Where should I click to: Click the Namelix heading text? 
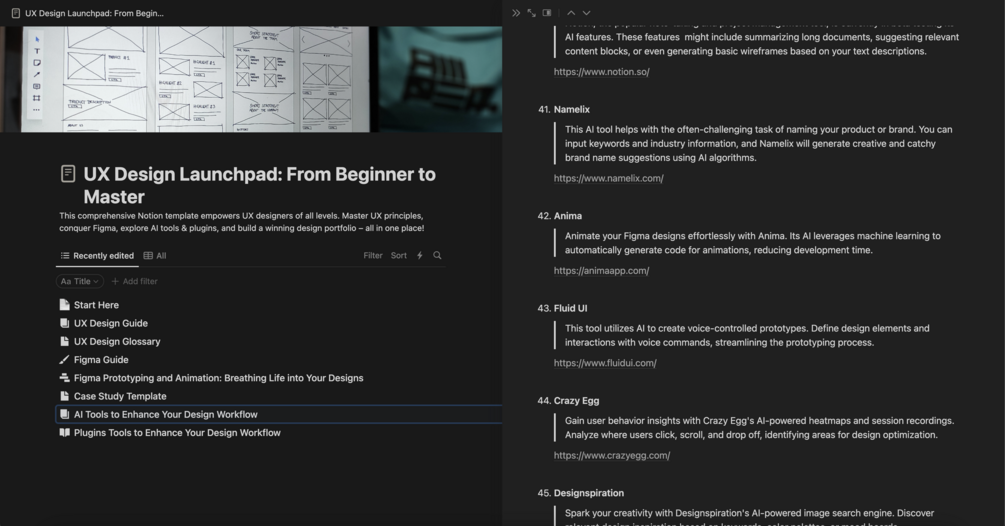[x=572, y=110]
